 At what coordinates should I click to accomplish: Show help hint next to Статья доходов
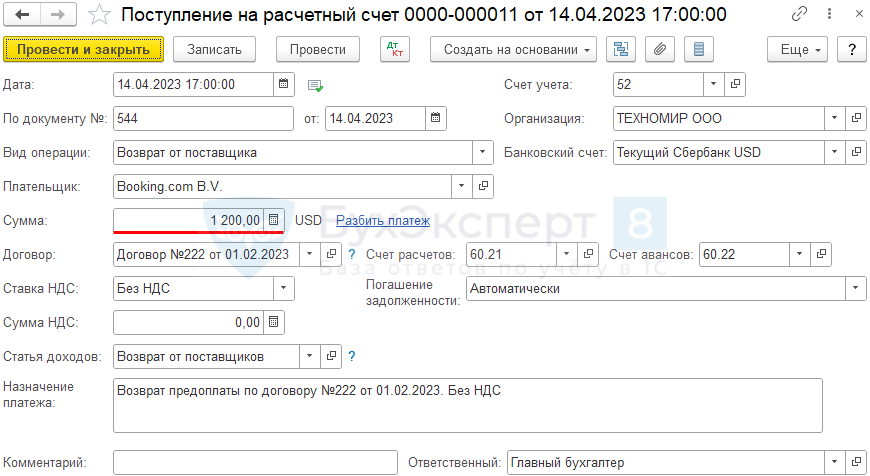coord(352,356)
